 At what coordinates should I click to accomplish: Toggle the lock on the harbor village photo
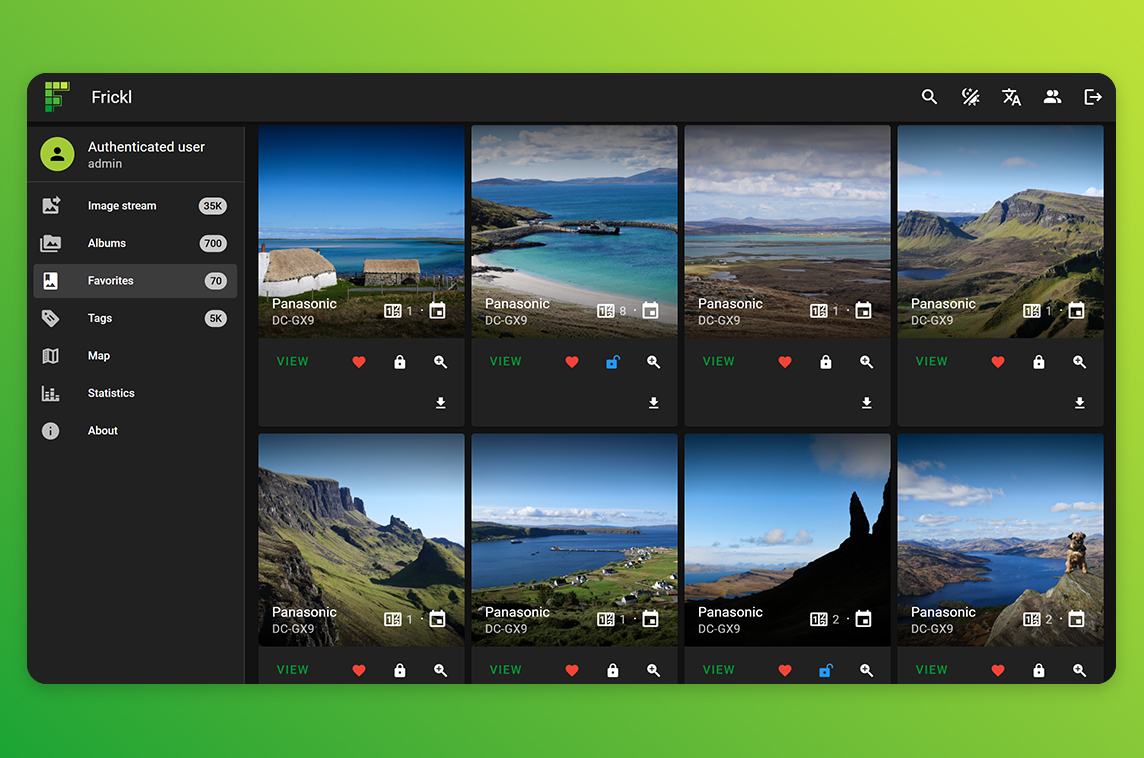[x=613, y=670]
